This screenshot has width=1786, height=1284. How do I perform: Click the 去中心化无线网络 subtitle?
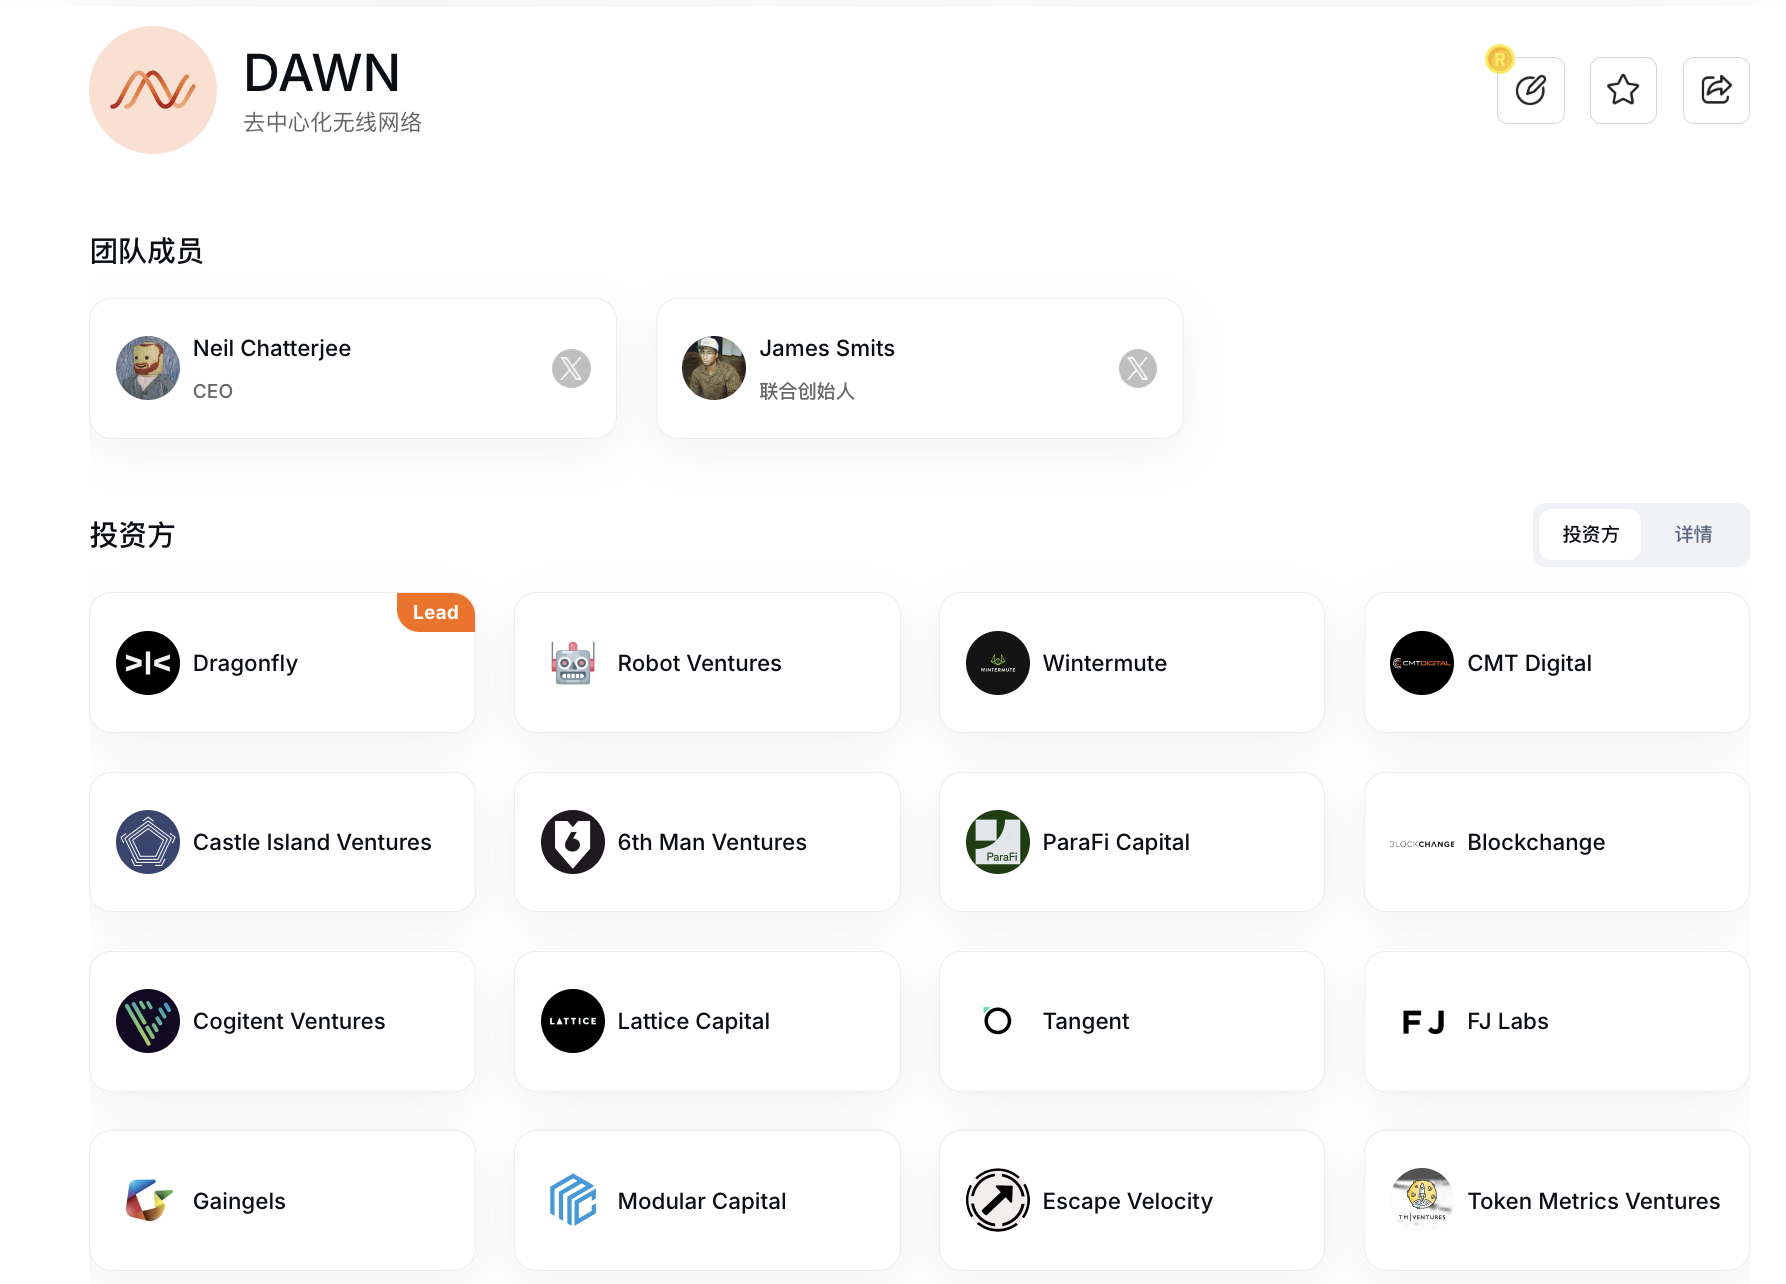point(333,122)
